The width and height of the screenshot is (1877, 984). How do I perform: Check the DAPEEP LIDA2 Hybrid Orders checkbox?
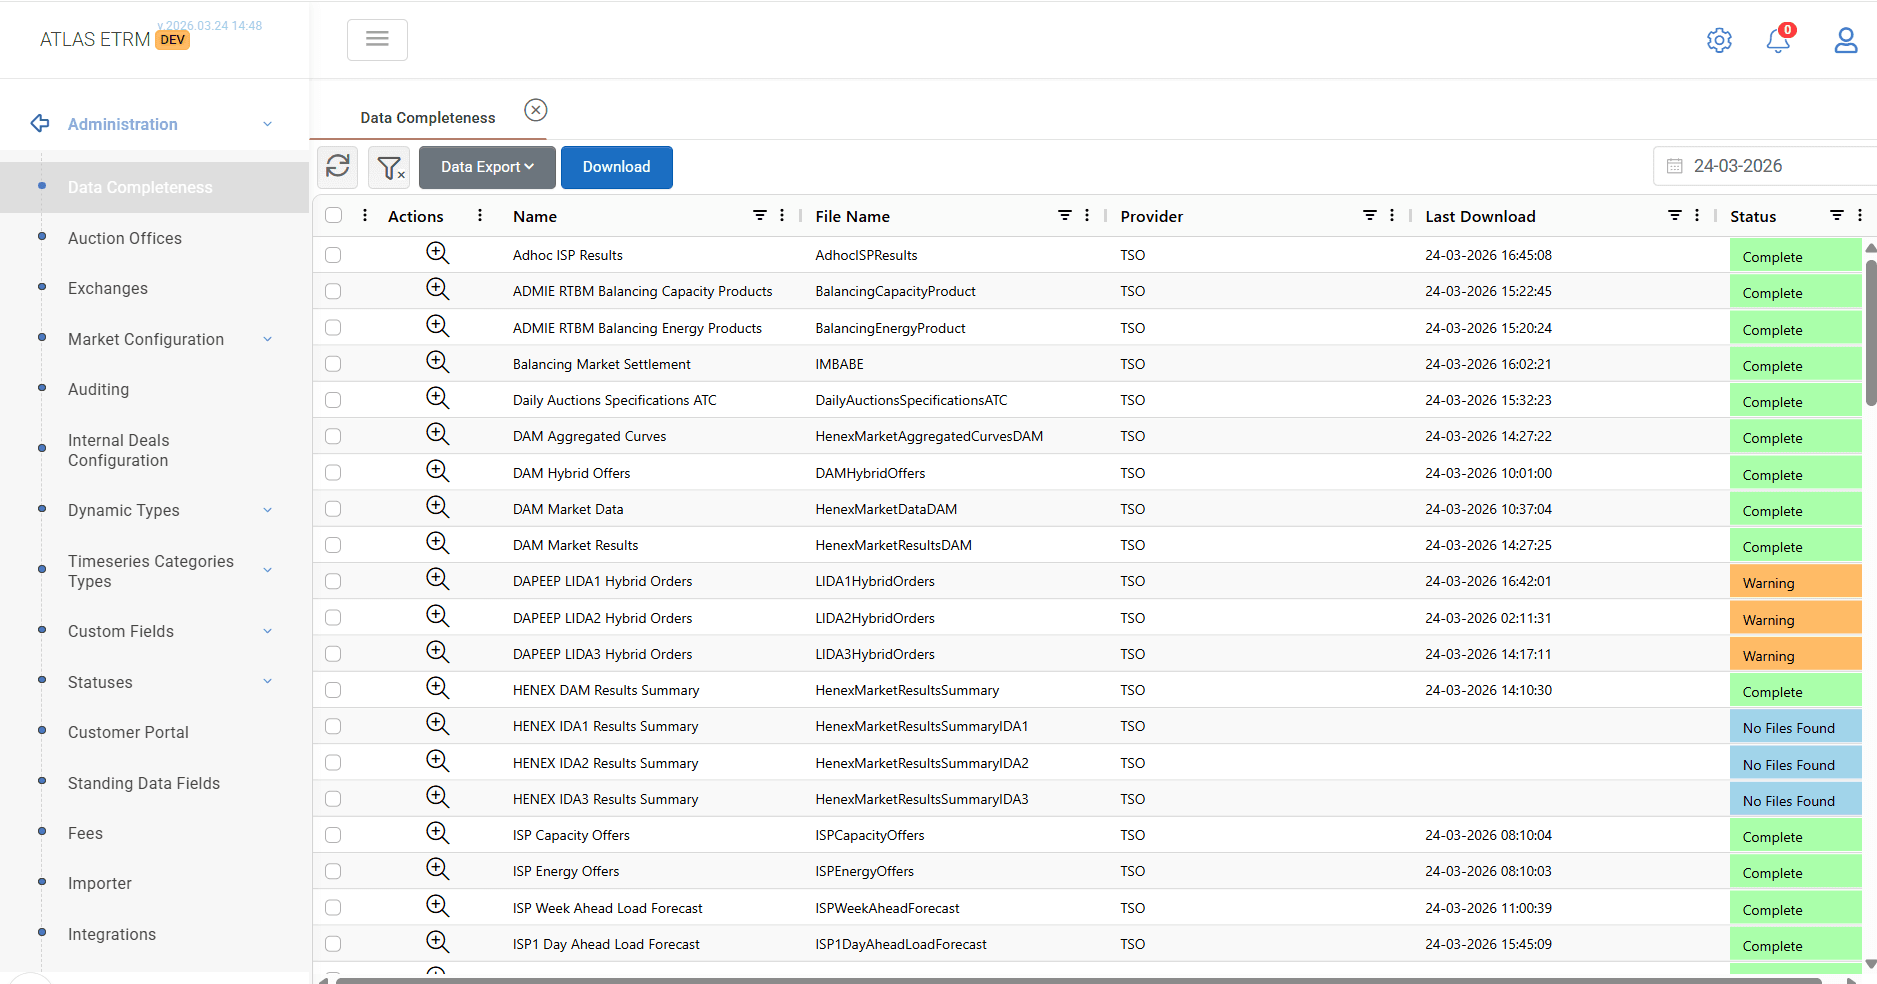coord(333,618)
